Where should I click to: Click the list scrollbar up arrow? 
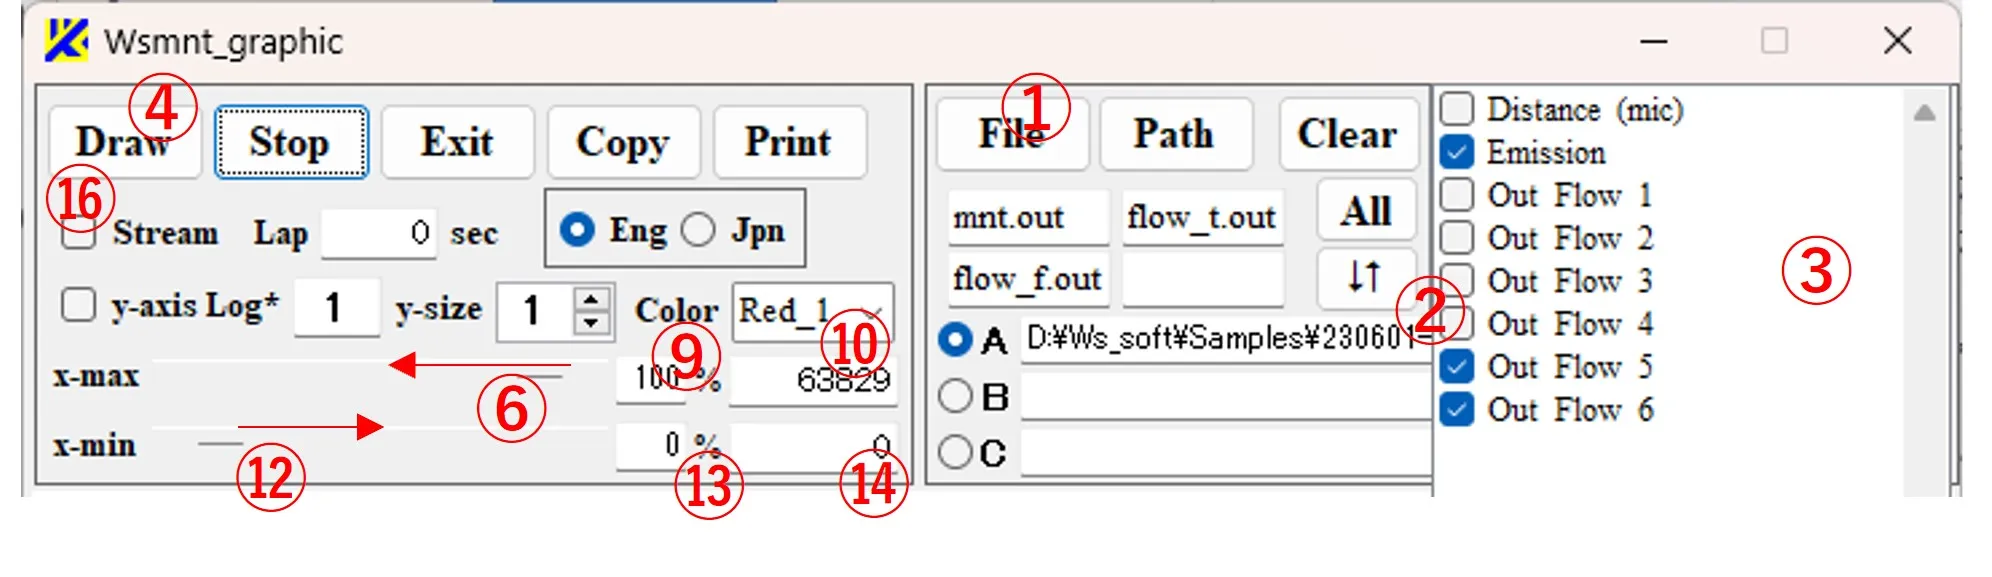pos(1924,112)
